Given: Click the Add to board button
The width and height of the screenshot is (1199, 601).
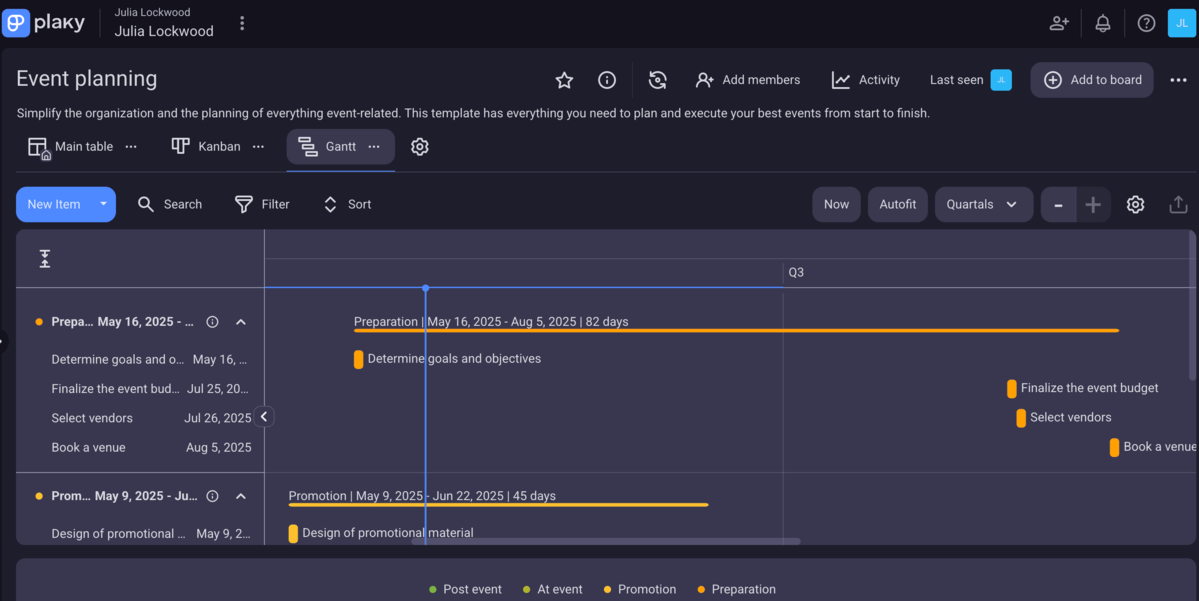Looking at the screenshot, I should coord(1091,80).
